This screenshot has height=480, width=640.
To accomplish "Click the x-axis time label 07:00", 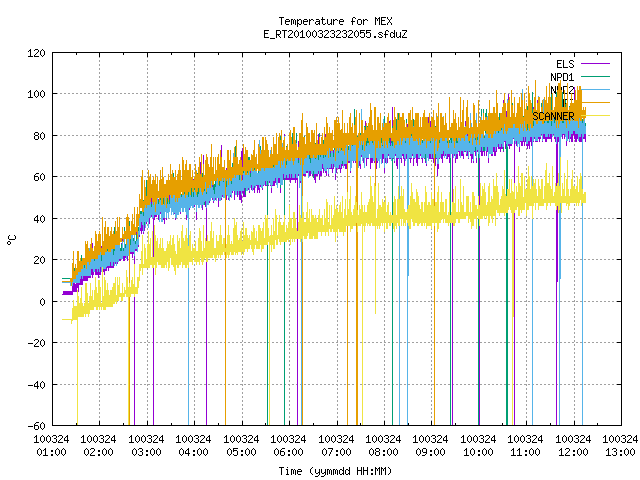I will tap(336, 452).
